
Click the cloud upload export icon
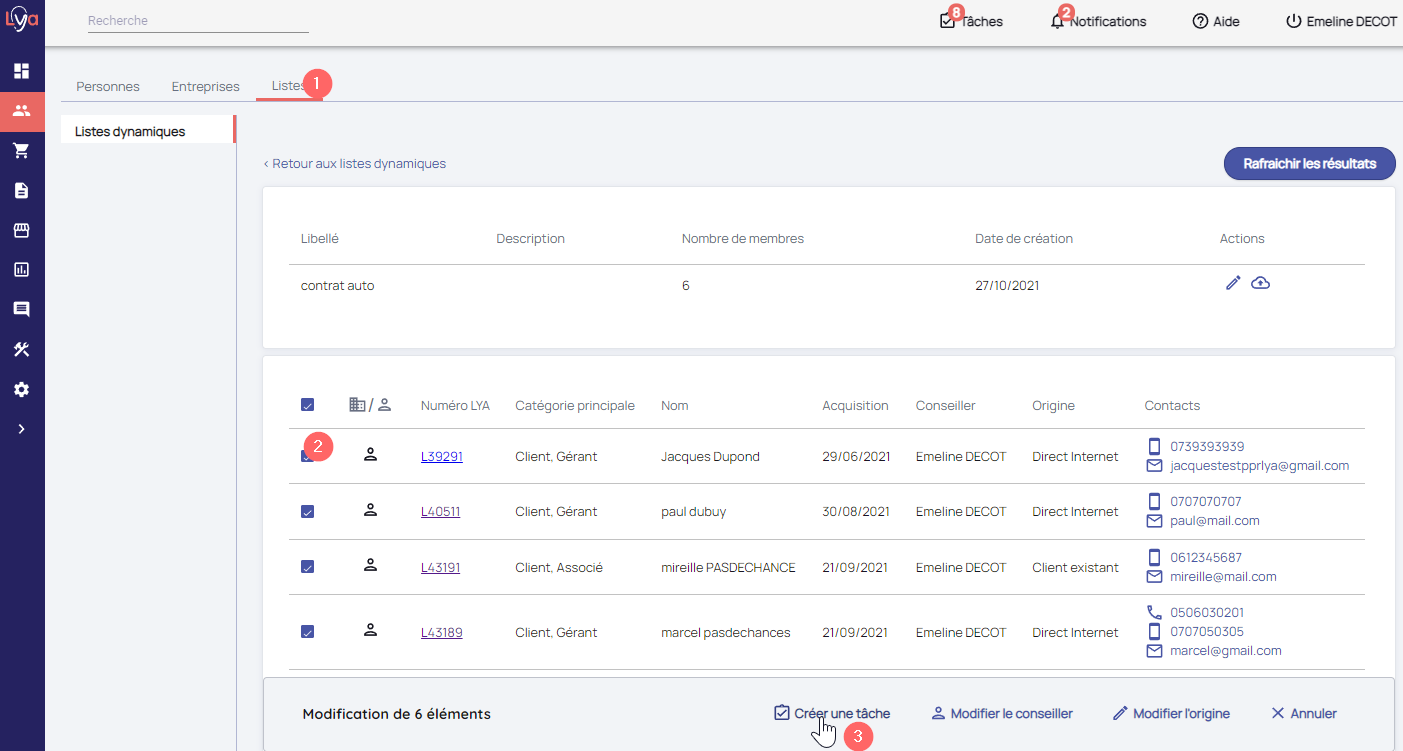(1261, 283)
